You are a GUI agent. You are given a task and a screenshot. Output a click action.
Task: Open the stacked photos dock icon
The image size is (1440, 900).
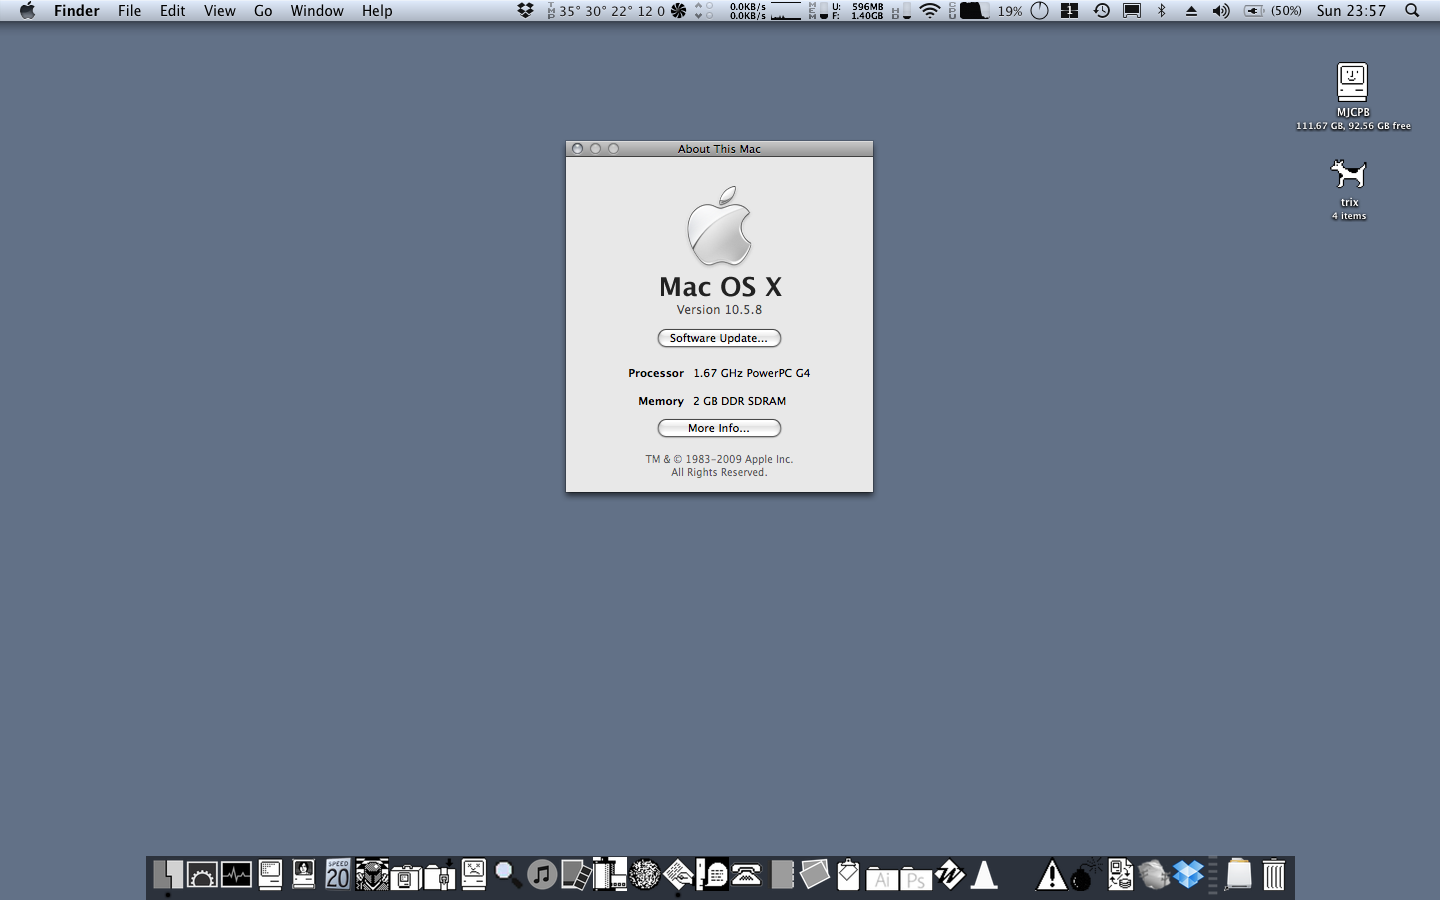pyautogui.click(x=814, y=875)
